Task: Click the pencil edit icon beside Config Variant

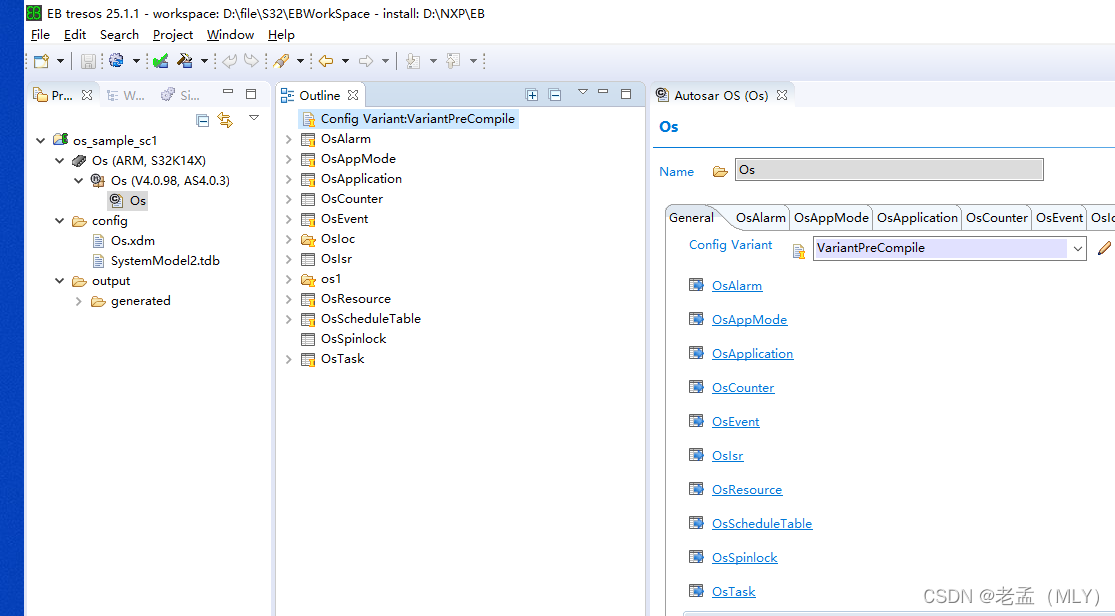Action: tap(1104, 248)
